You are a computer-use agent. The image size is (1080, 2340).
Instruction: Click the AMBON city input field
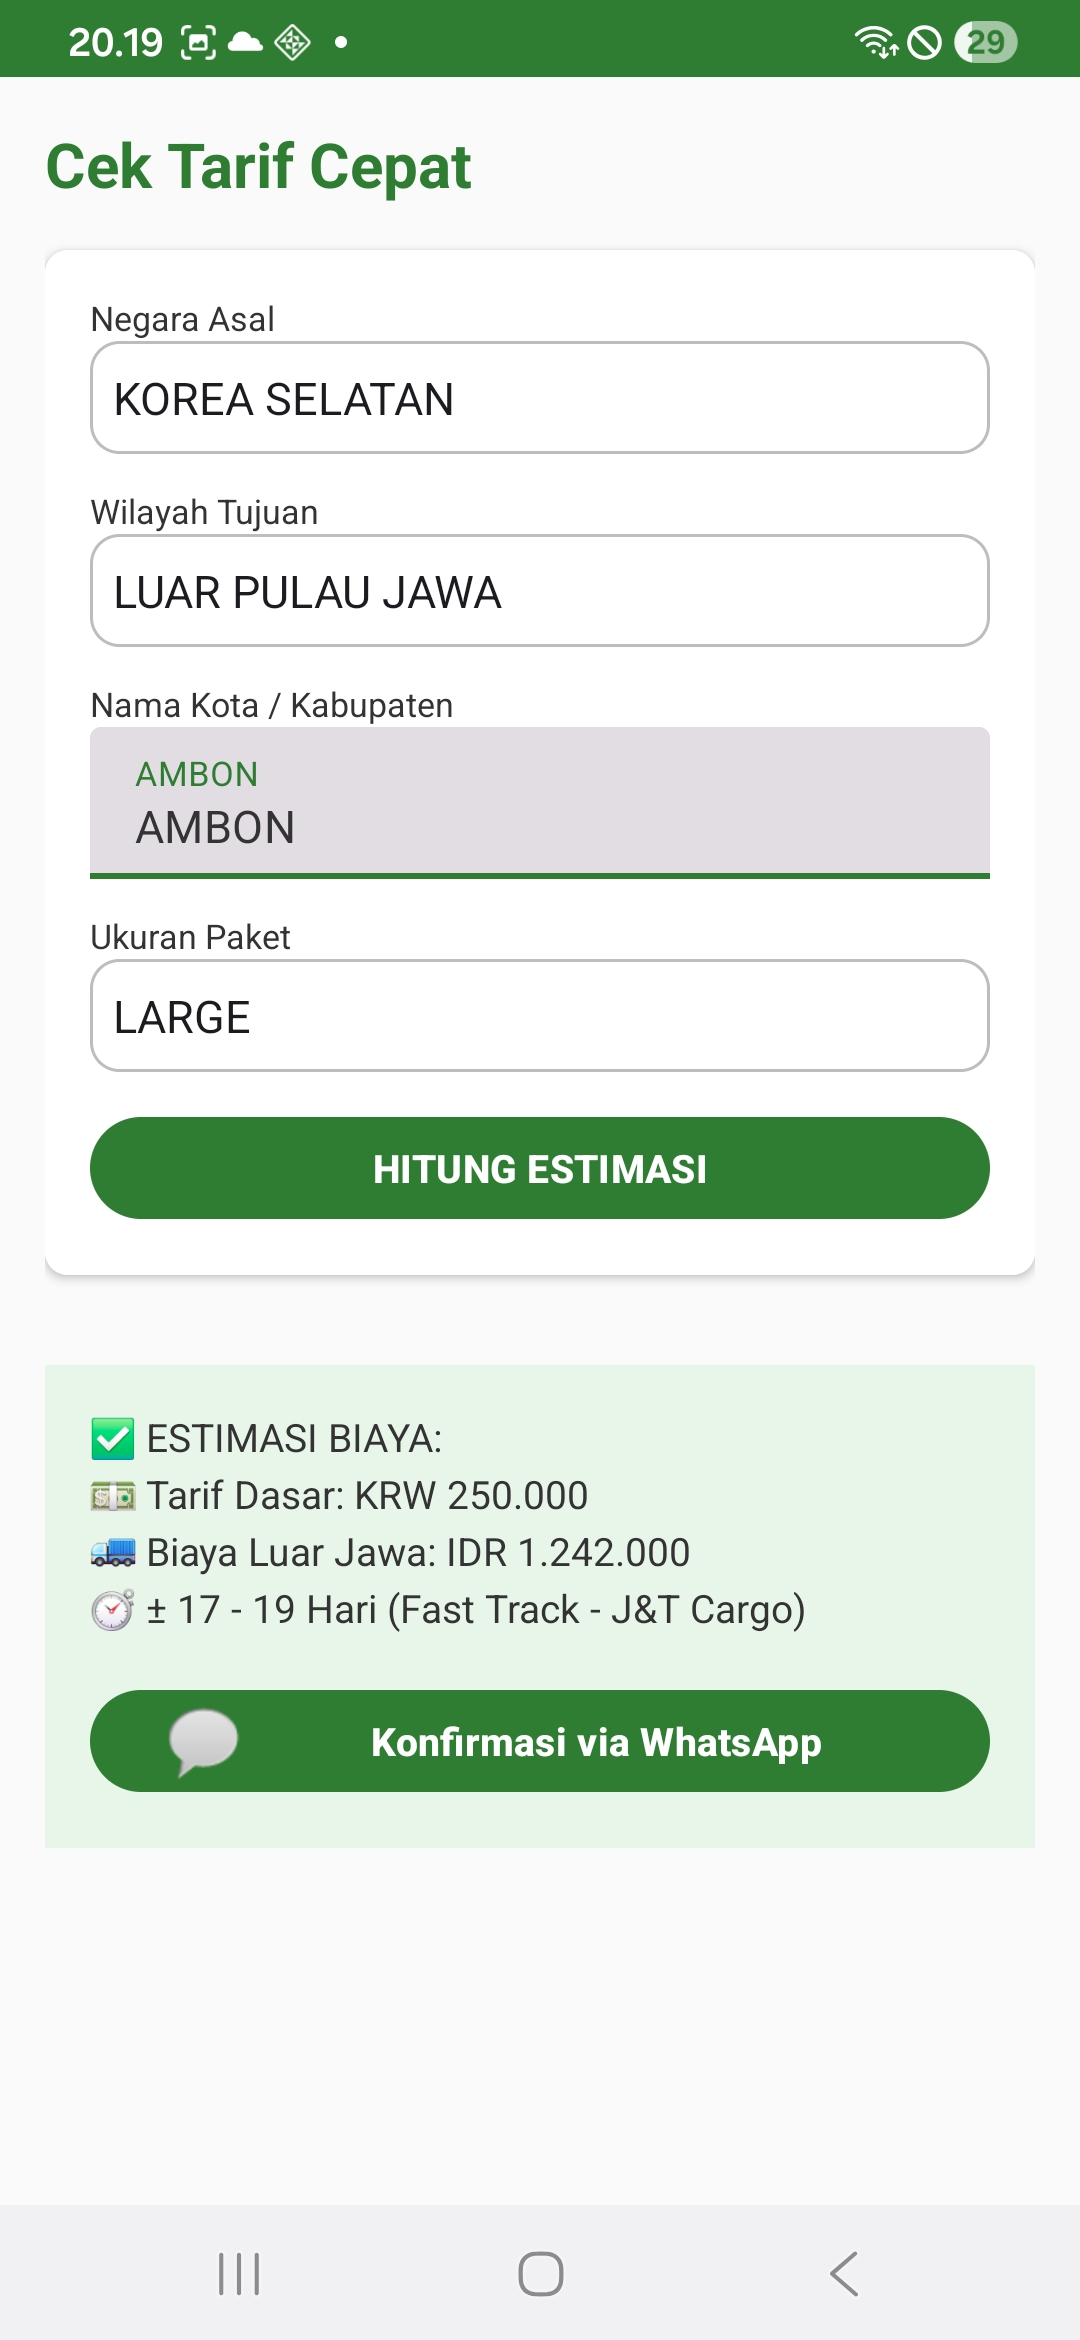pyautogui.click(x=540, y=803)
